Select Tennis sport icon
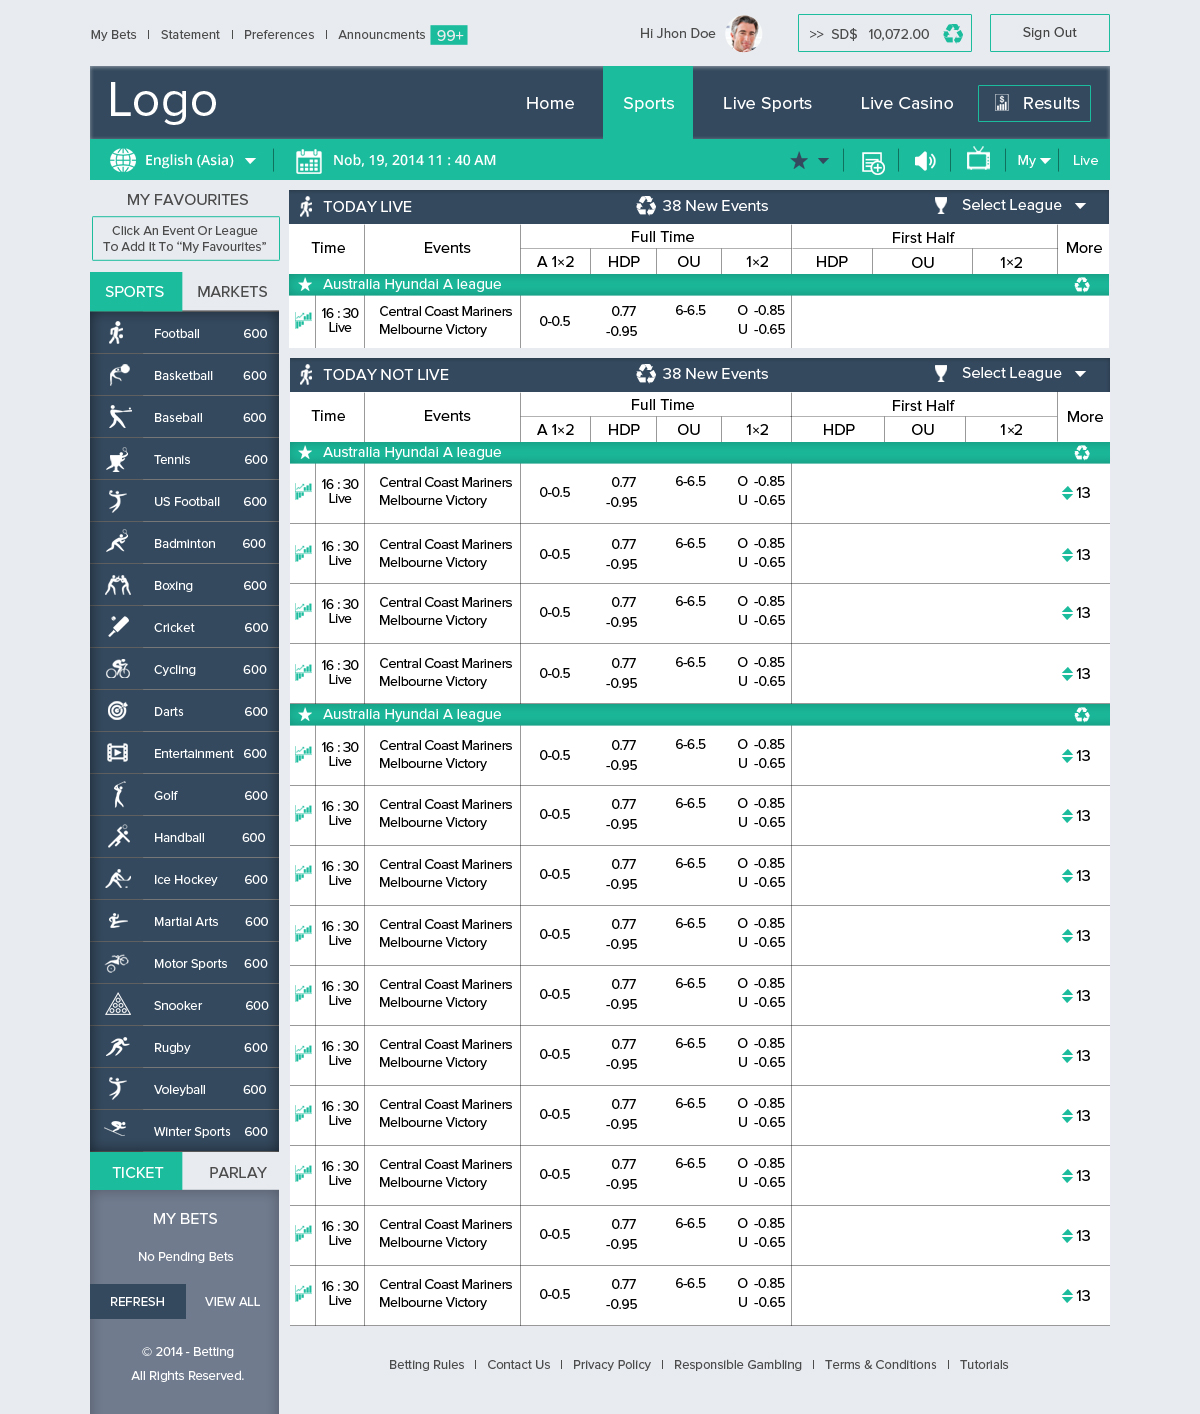The image size is (1200, 1414). point(118,459)
